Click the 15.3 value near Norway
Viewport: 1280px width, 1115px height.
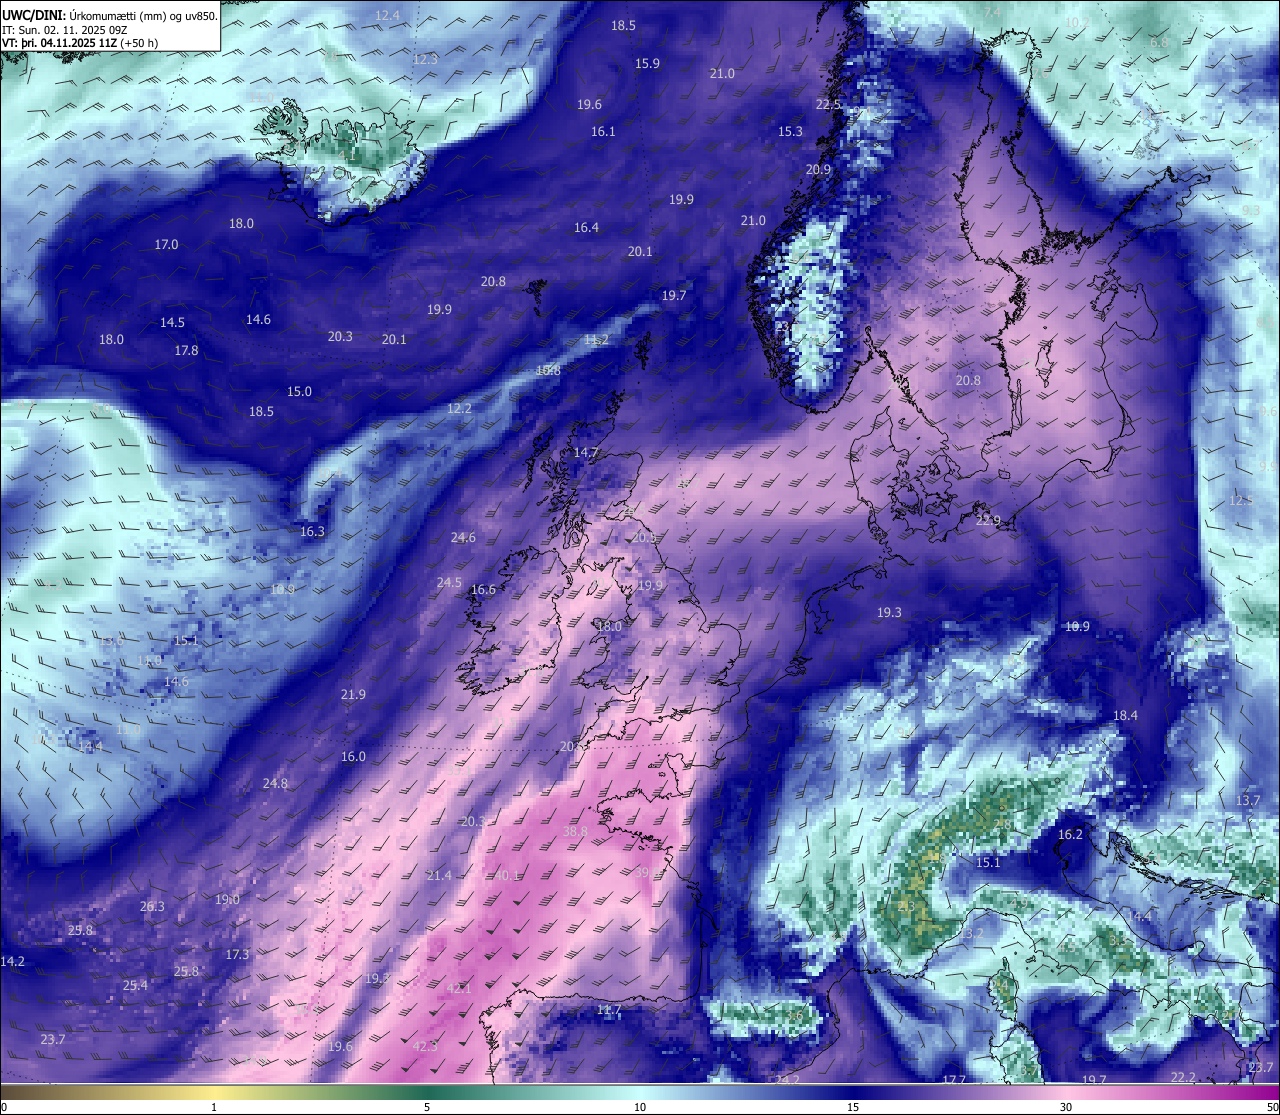[x=790, y=131]
